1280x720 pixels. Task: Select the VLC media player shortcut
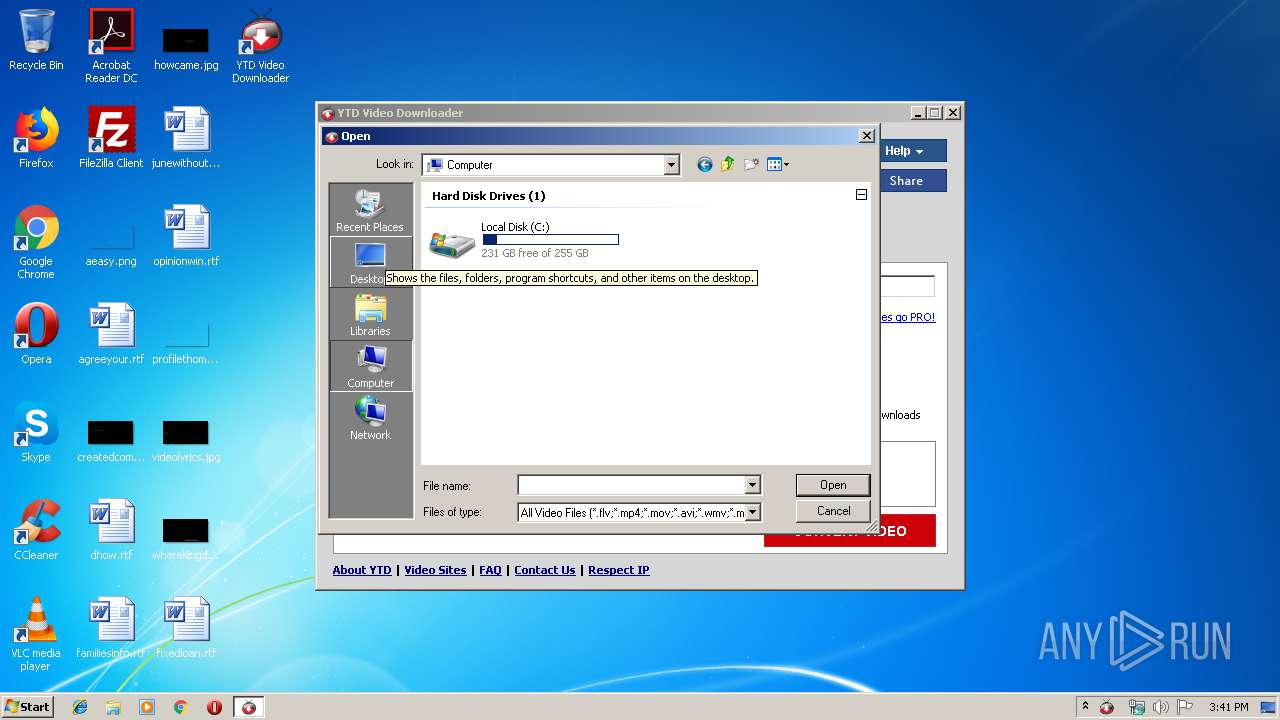(x=36, y=634)
